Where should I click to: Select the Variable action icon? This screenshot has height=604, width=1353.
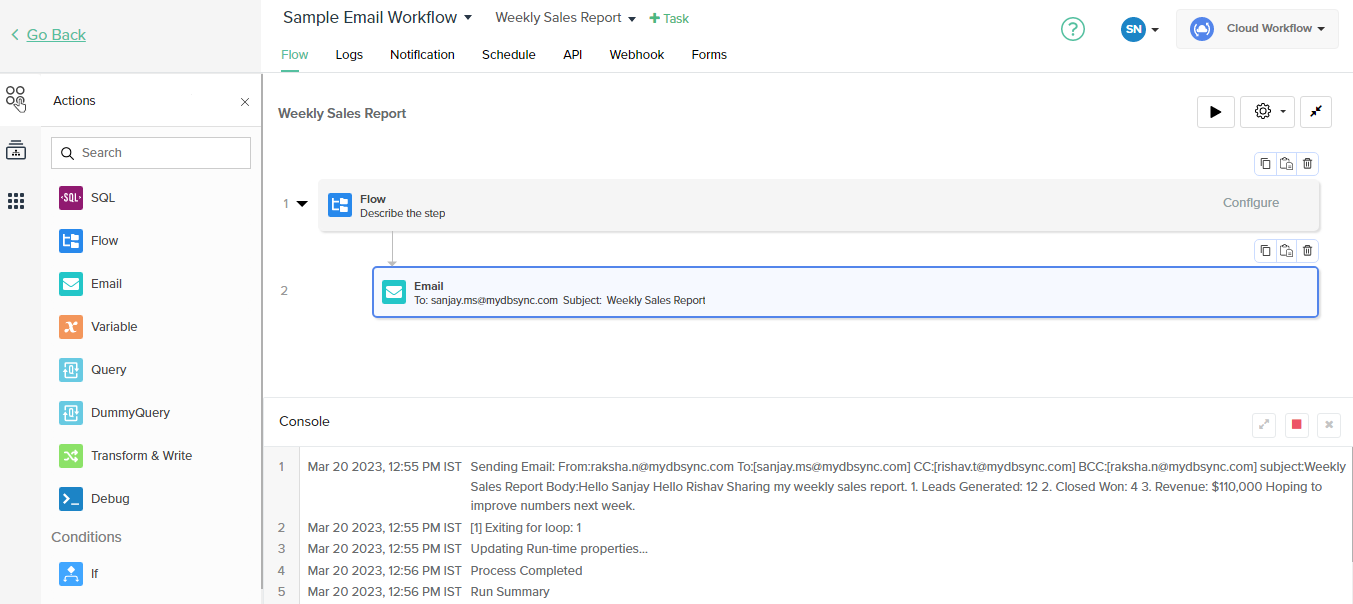pyautogui.click(x=71, y=327)
